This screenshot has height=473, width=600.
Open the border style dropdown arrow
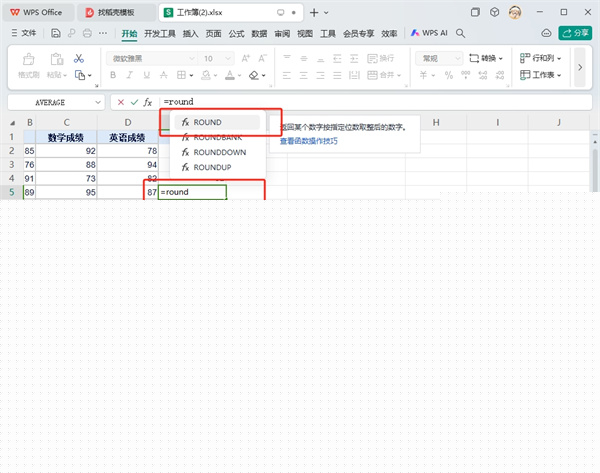[191, 75]
